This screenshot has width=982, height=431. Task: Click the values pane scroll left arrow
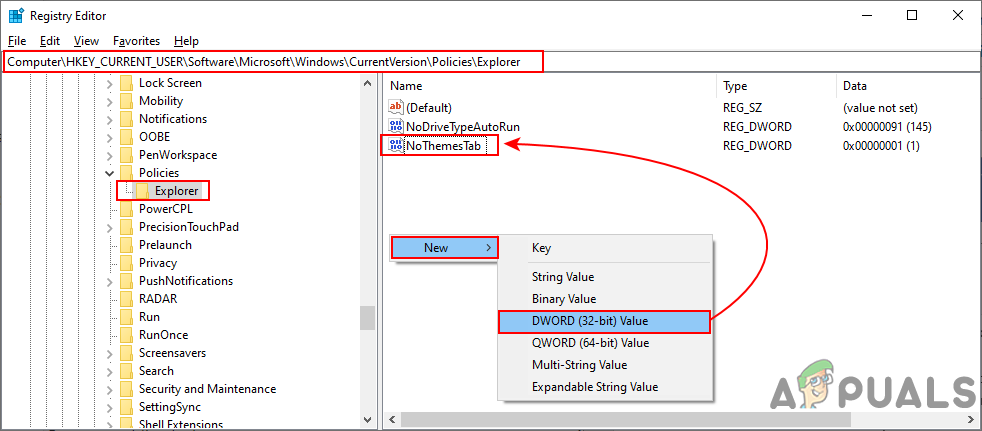coord(392,418)
